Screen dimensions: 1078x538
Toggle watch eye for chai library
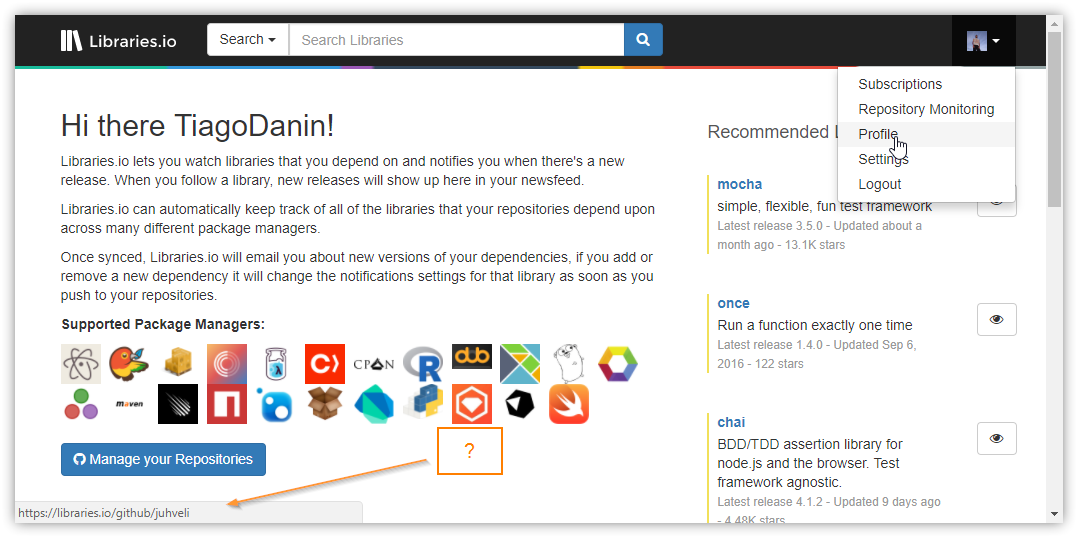click(996, 438)
